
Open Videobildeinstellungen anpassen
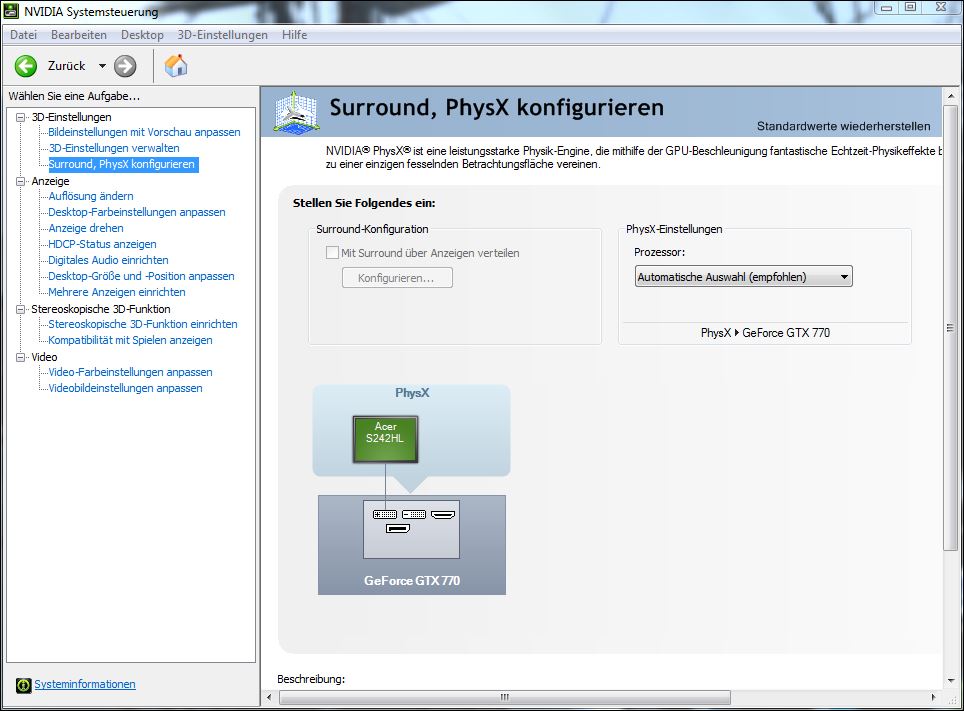125,388
